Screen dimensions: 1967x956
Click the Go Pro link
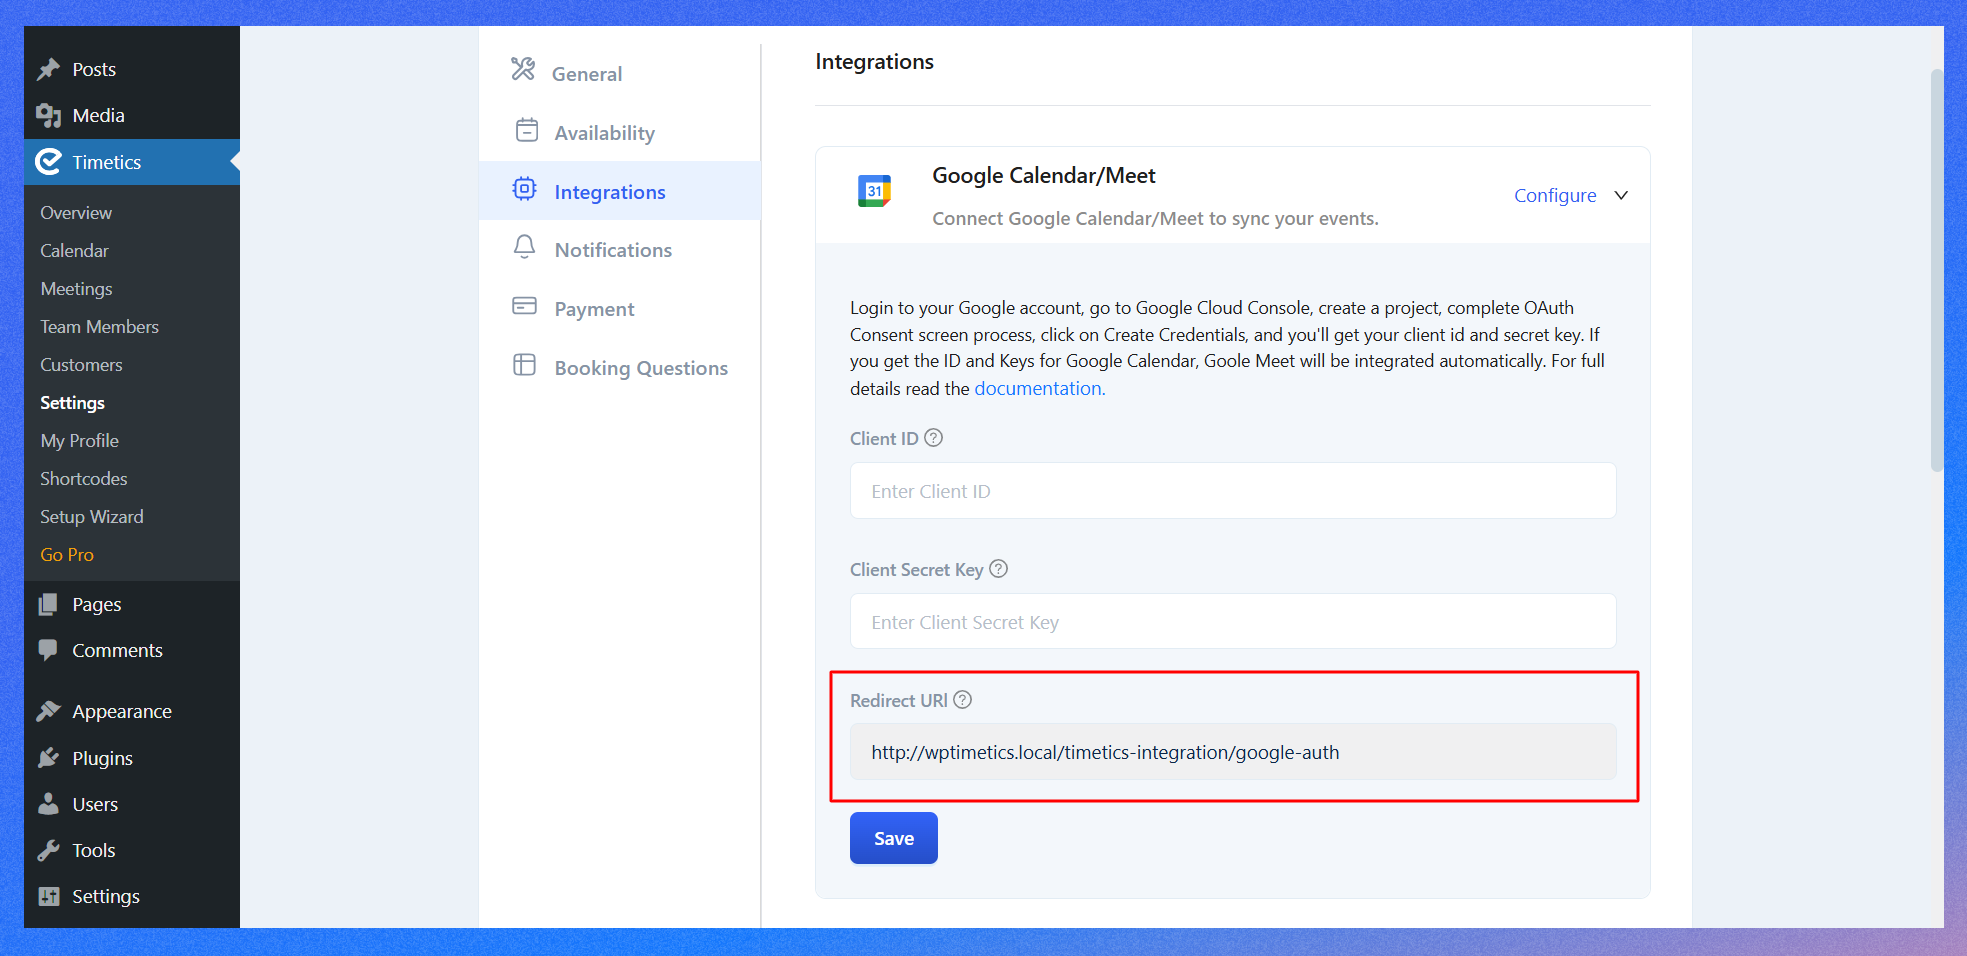67,555
